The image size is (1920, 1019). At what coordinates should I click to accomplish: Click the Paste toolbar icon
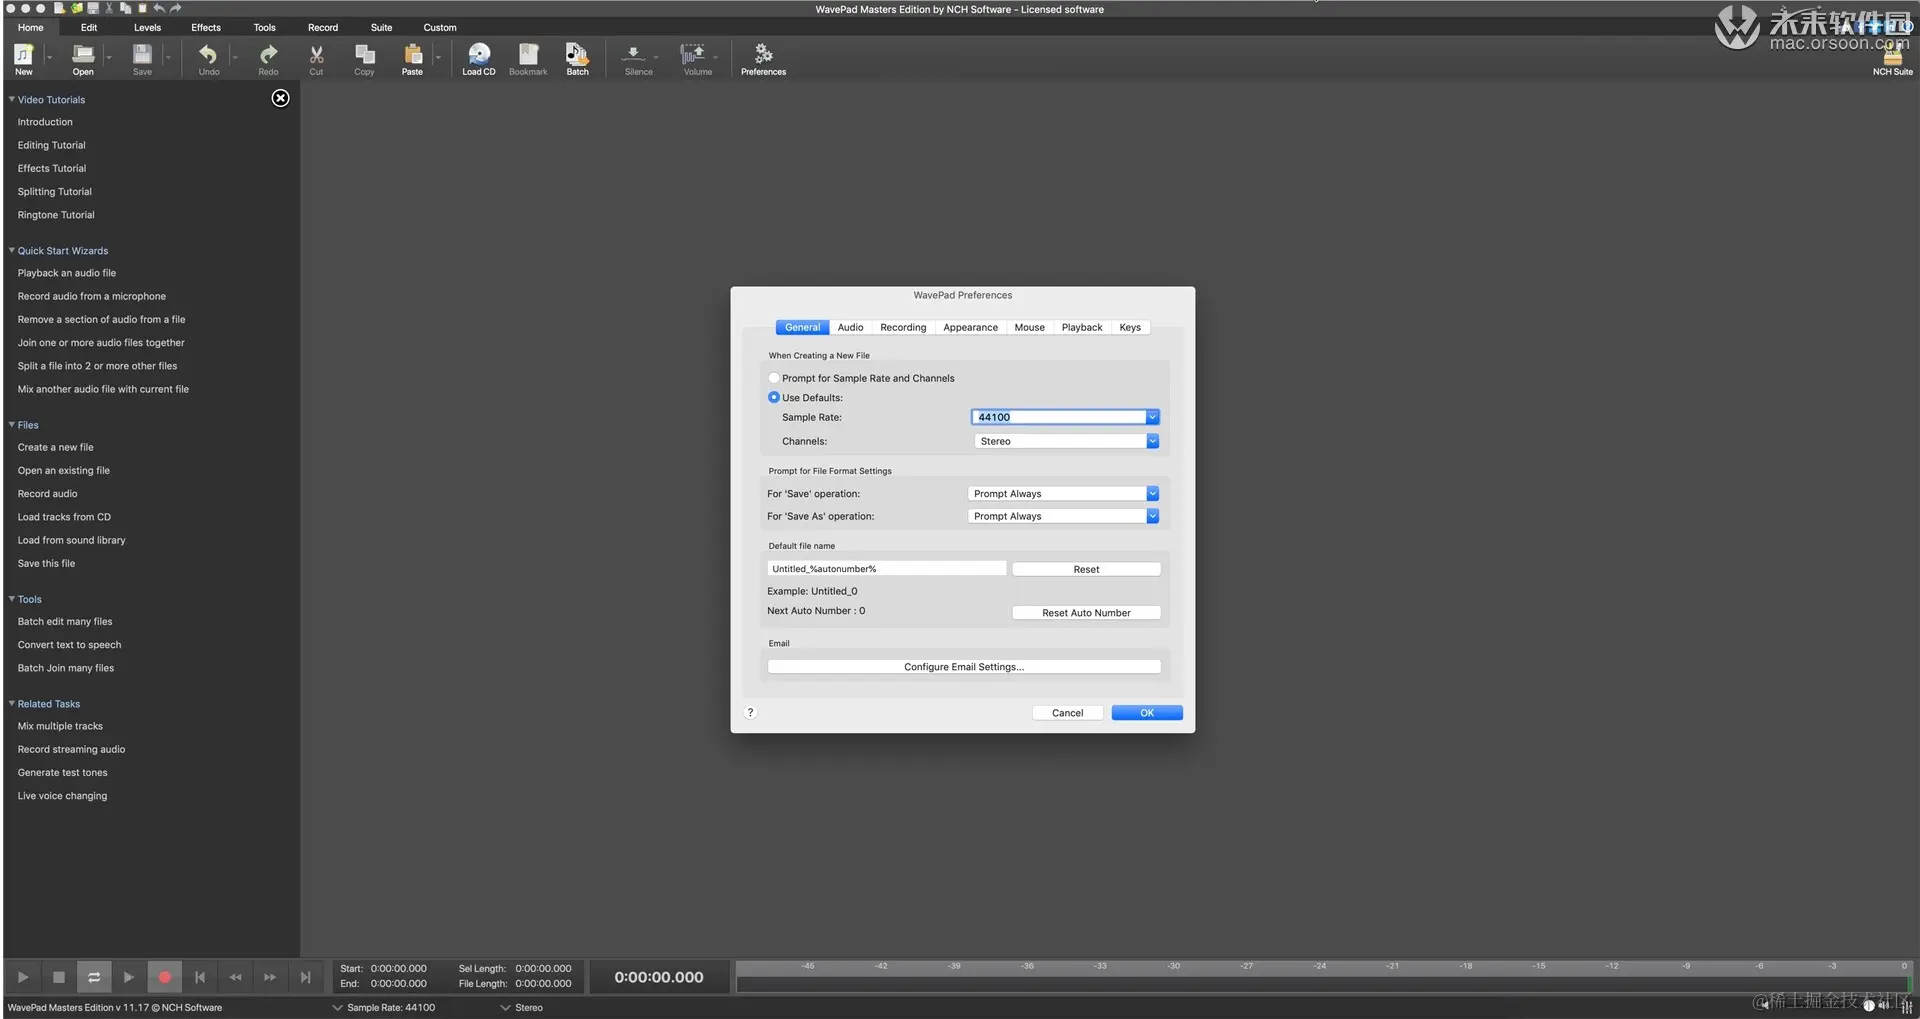412,58
